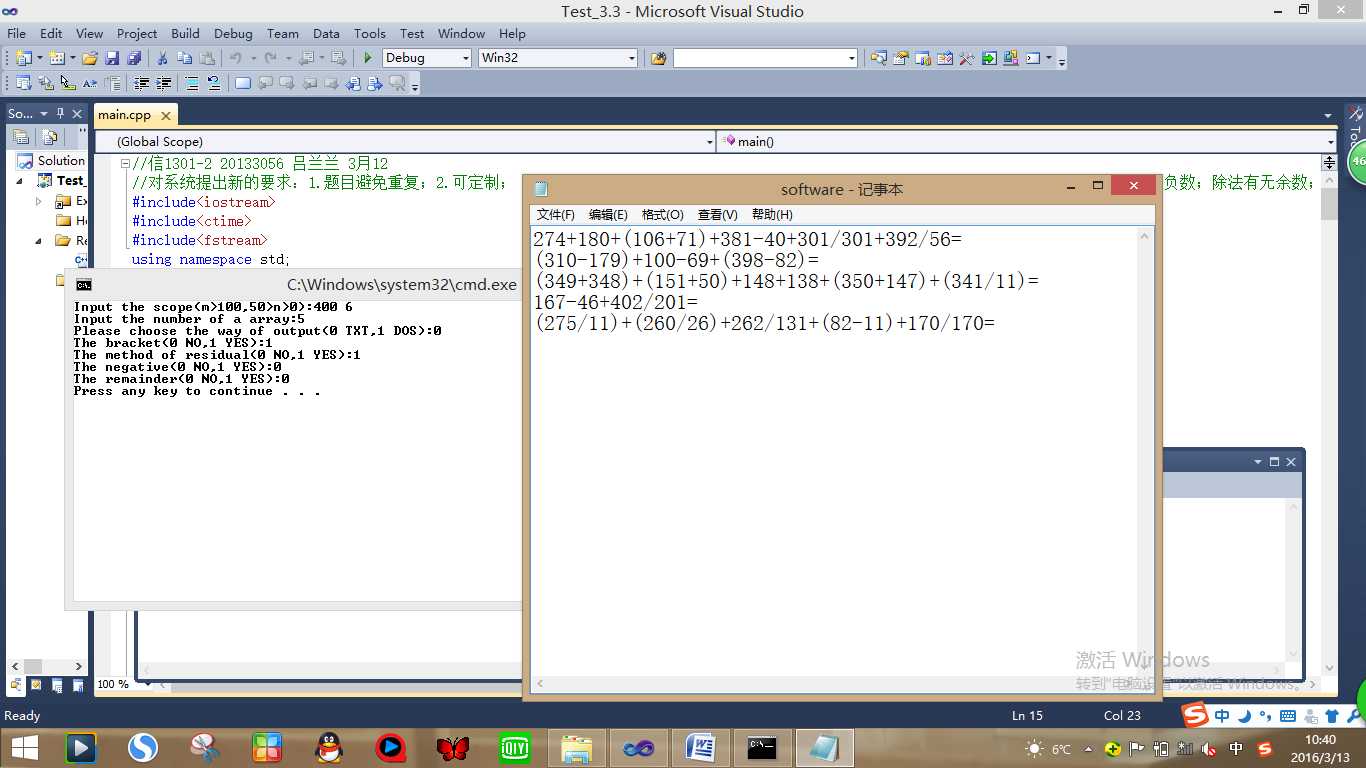Switch to the main.cpp tab

(125, 115)
